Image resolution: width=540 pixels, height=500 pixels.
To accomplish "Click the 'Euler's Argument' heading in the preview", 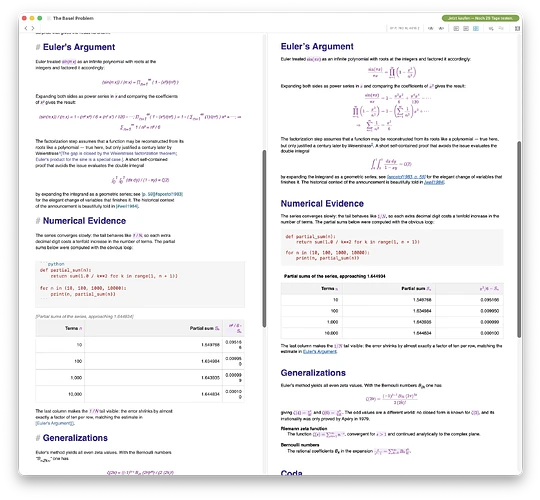I will 317,46.
